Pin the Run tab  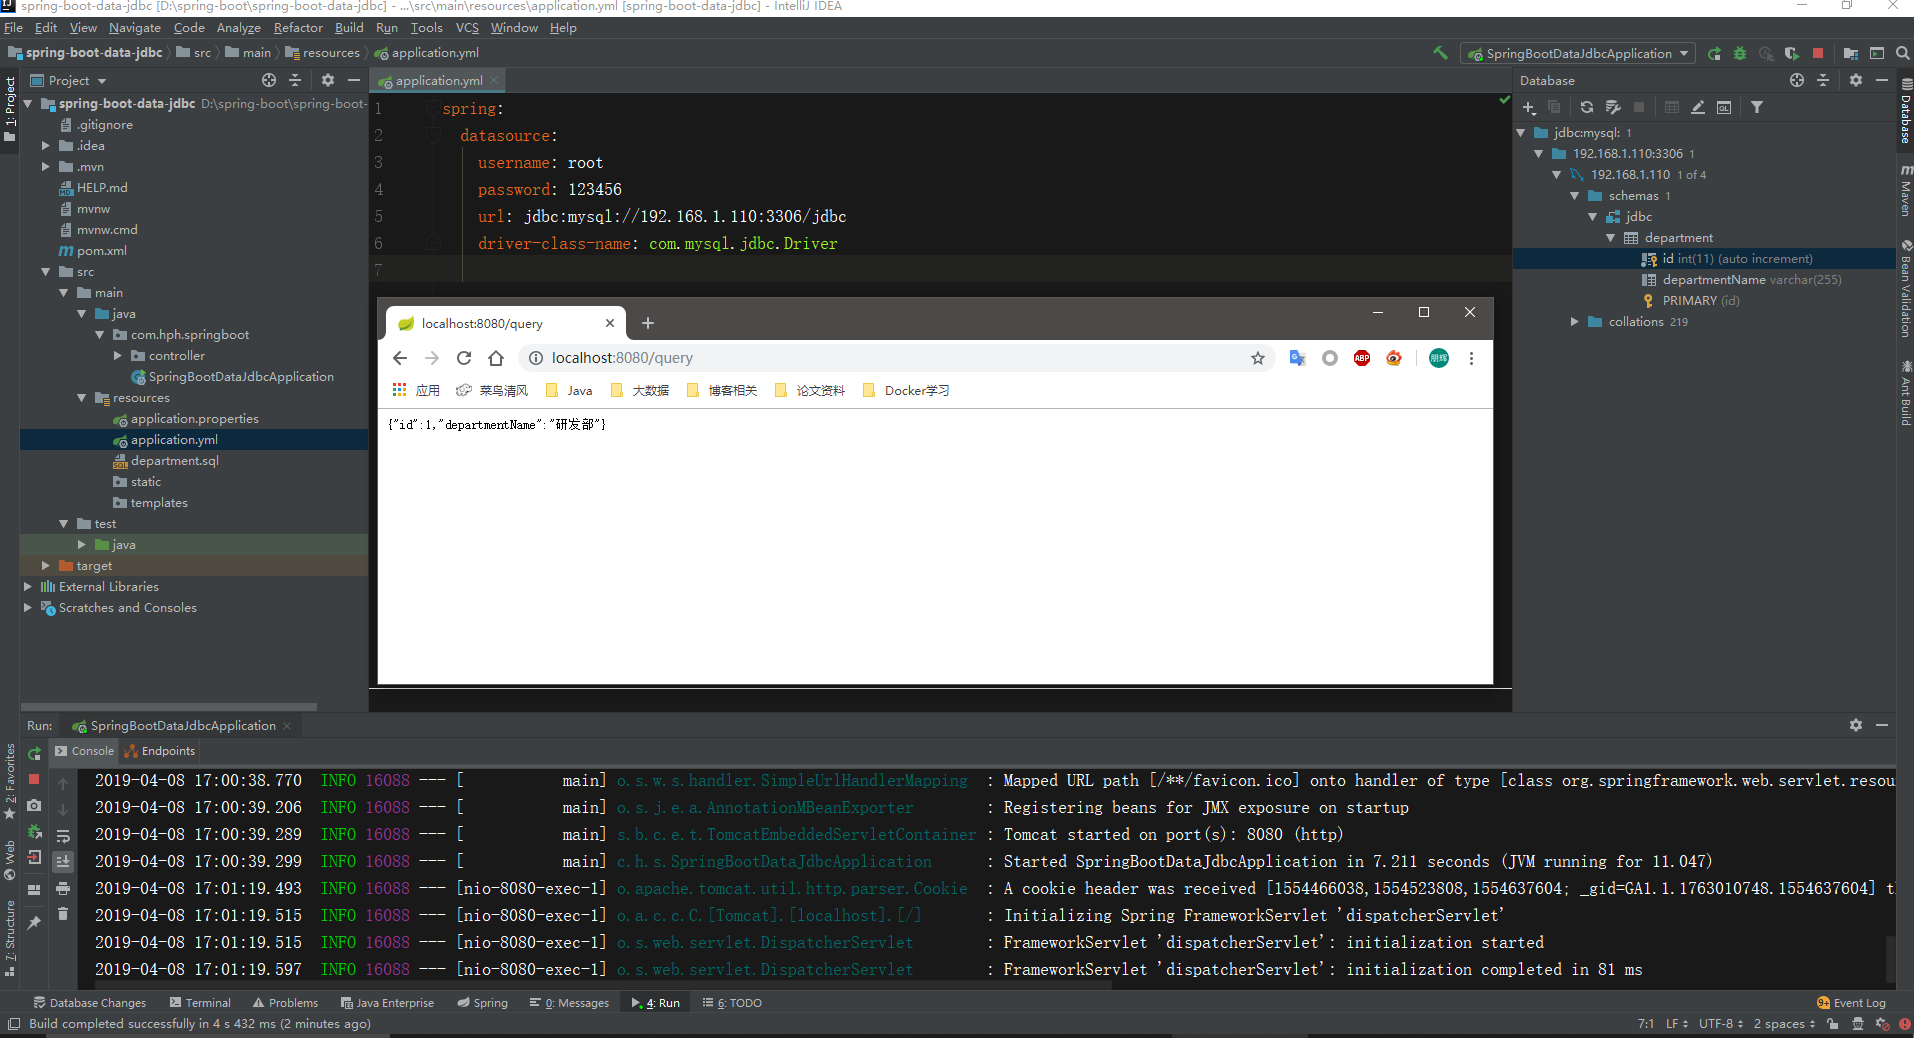pos(35,922)
